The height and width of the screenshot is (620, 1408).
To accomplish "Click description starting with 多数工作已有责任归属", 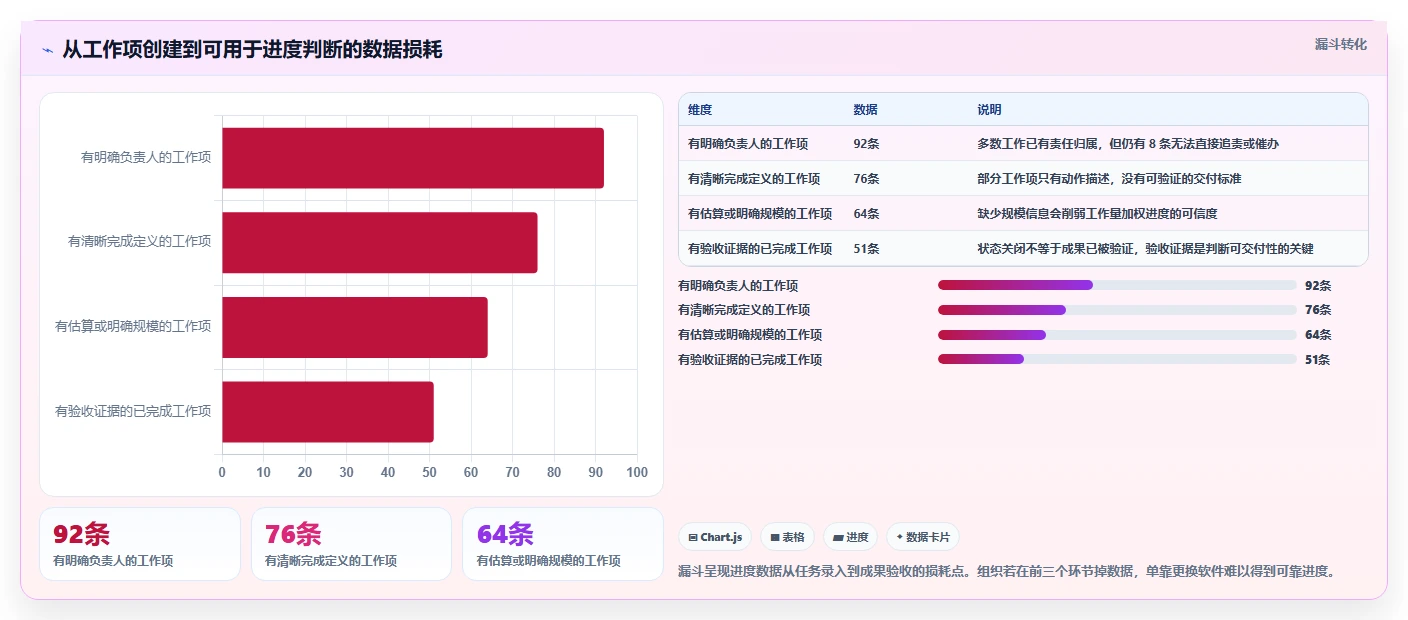I will click(1128, 144).
